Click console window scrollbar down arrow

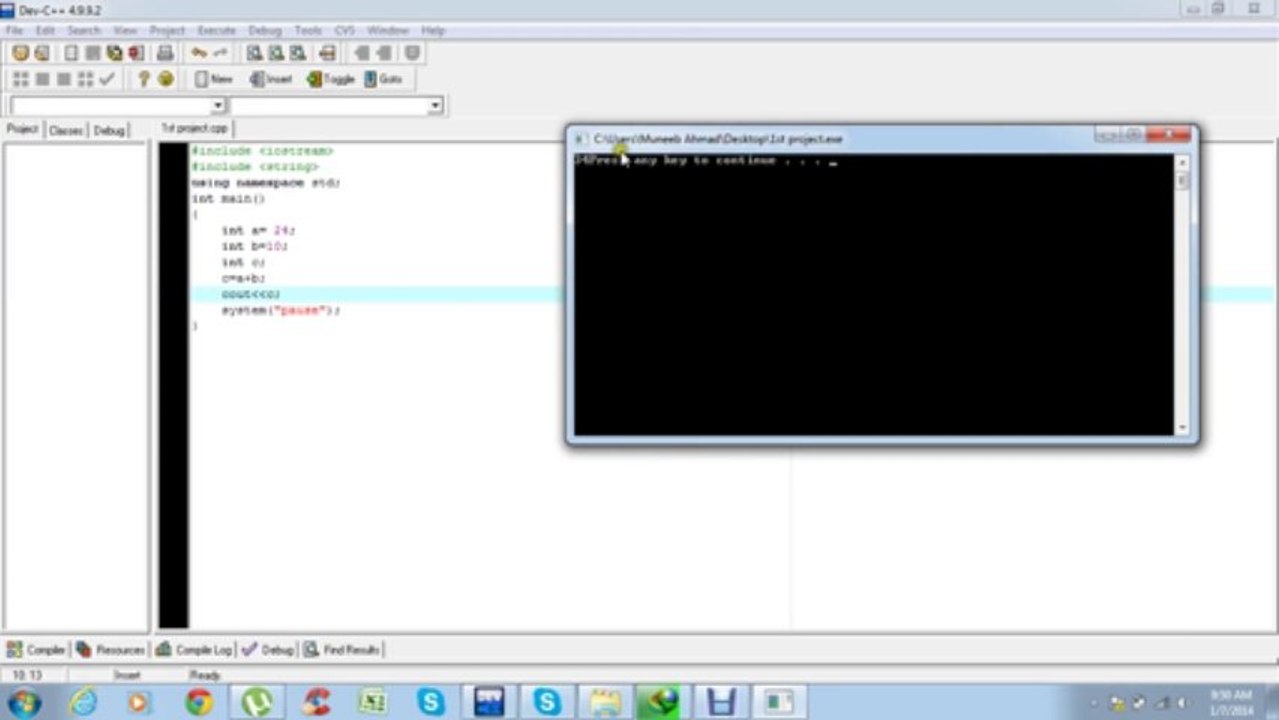click(1182, 428)
